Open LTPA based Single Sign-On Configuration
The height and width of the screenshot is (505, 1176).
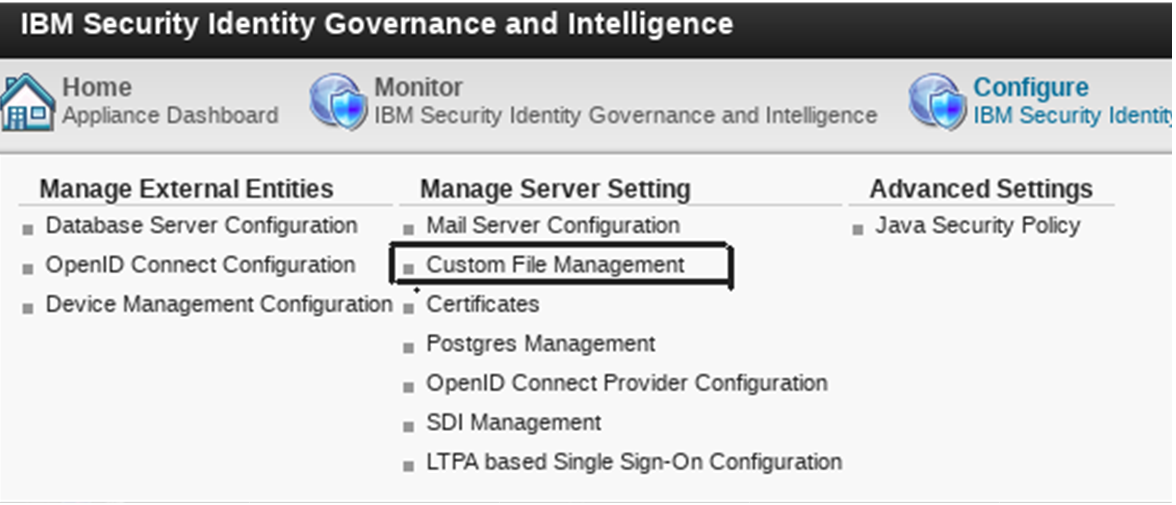634,461
